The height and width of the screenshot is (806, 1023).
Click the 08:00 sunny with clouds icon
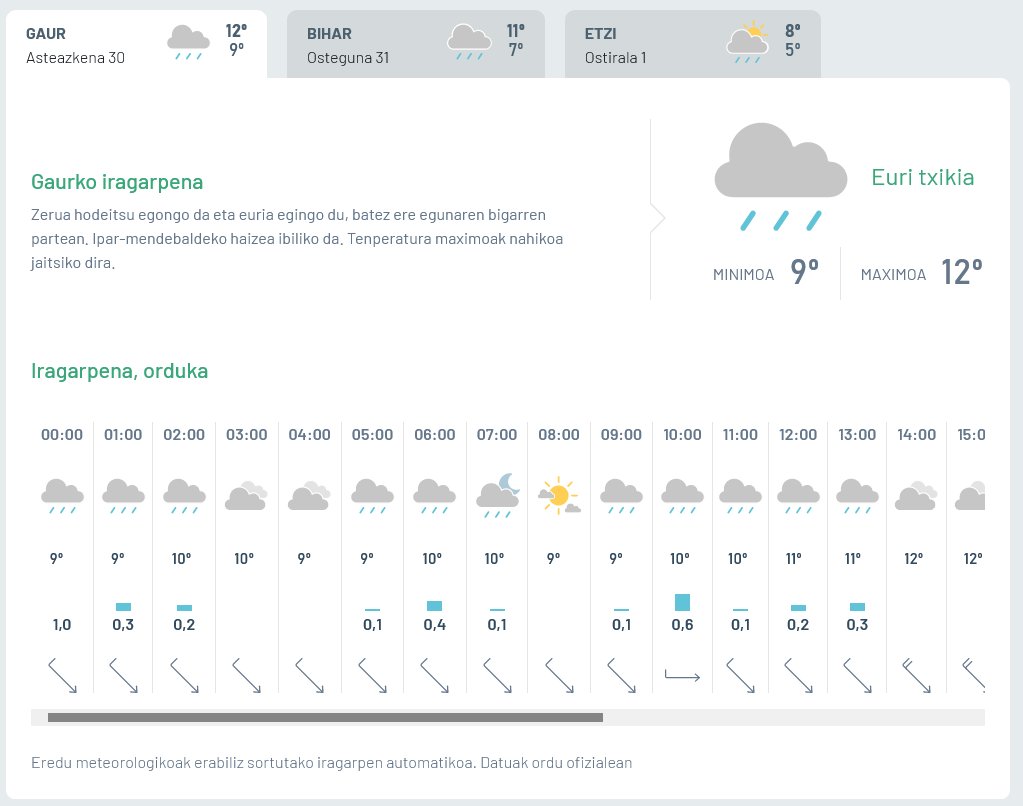[x=559, y=496]
